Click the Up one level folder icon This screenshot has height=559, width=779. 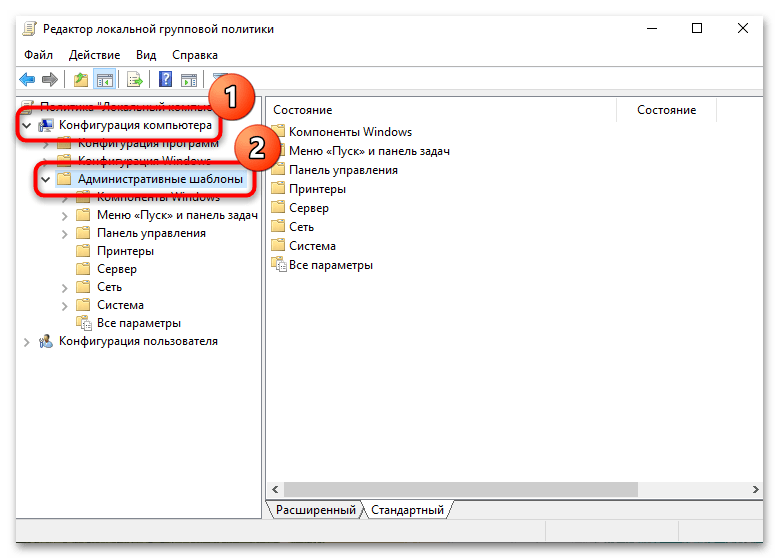point(80,79)
